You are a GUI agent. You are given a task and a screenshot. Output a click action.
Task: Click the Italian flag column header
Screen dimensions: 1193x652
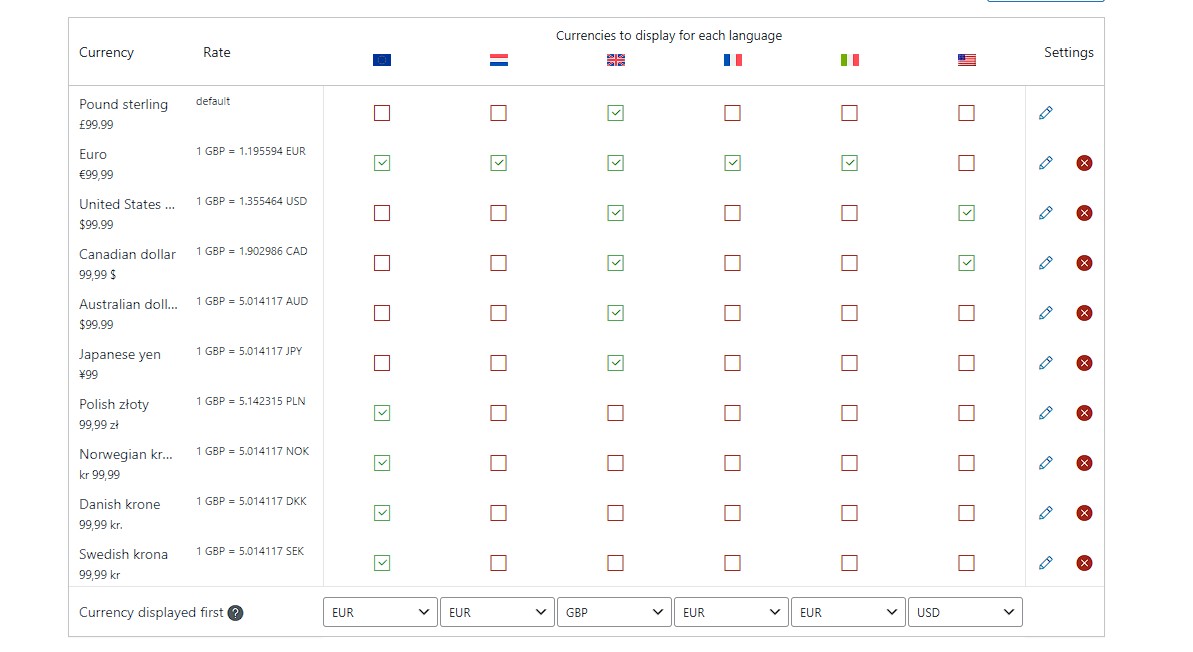(850, 60)
